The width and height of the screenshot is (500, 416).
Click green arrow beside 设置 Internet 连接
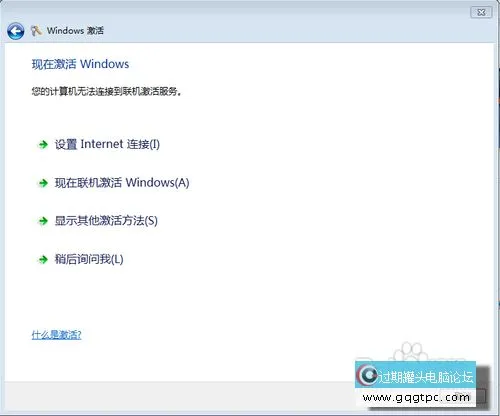tap(43, 145)
